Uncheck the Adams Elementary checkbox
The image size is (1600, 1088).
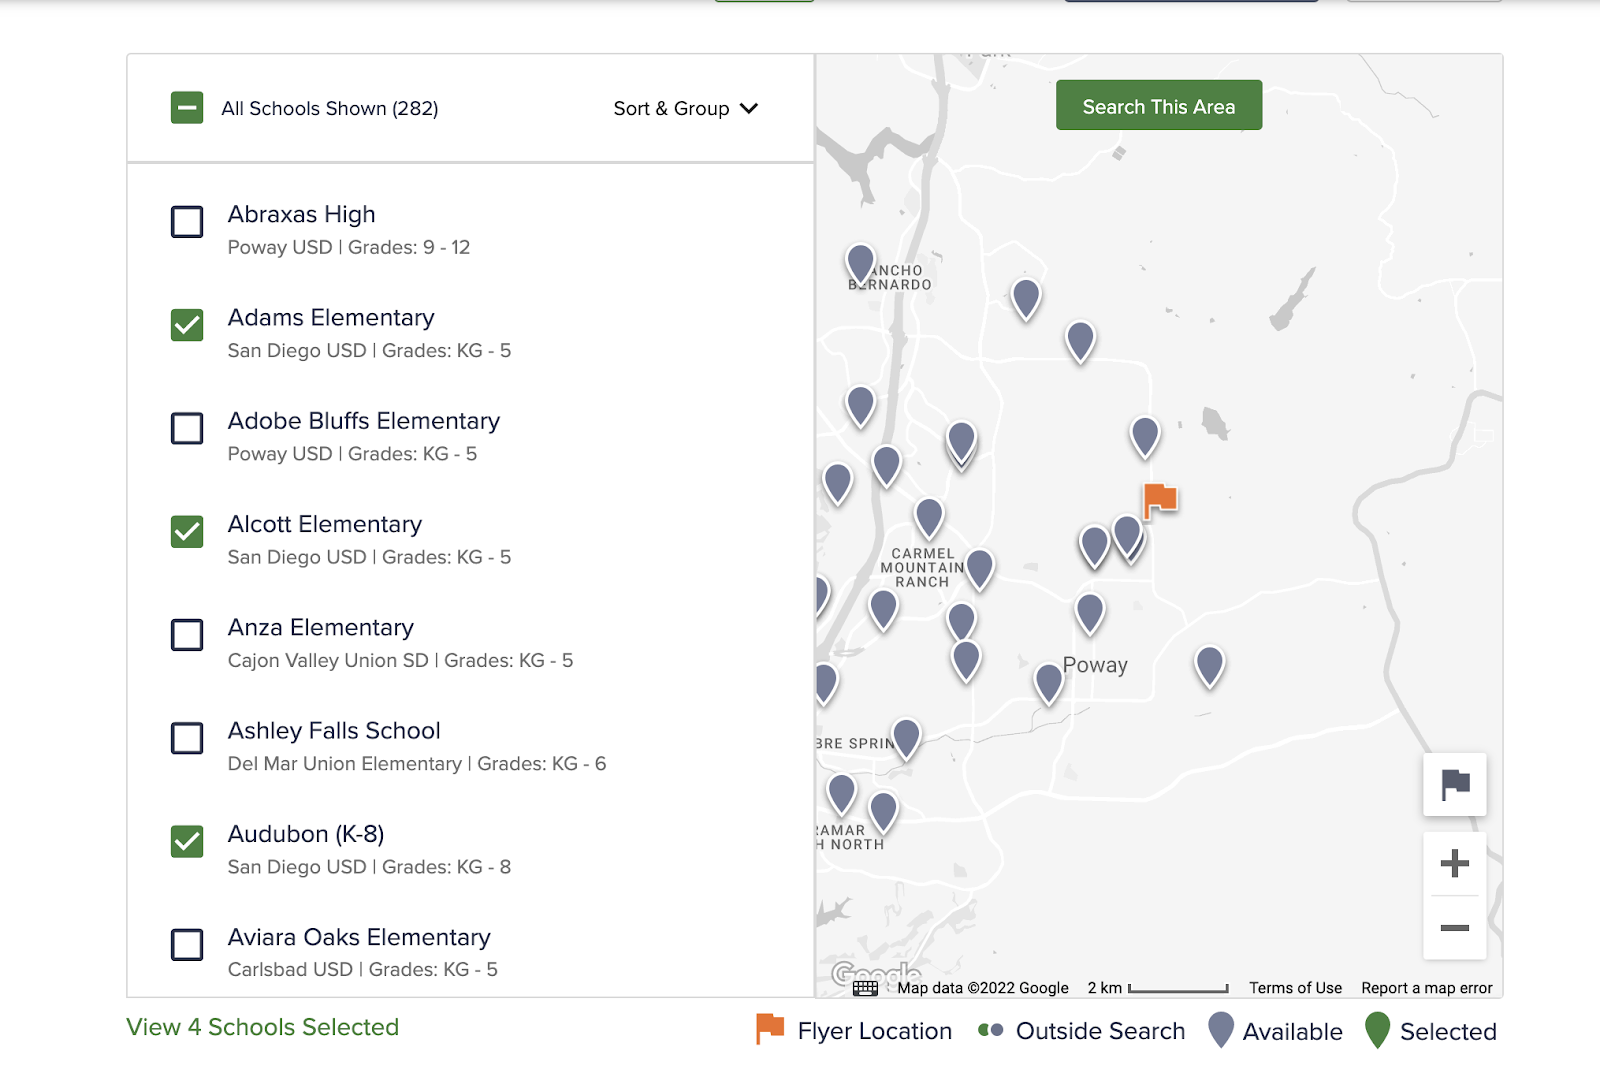coord(187,325)
